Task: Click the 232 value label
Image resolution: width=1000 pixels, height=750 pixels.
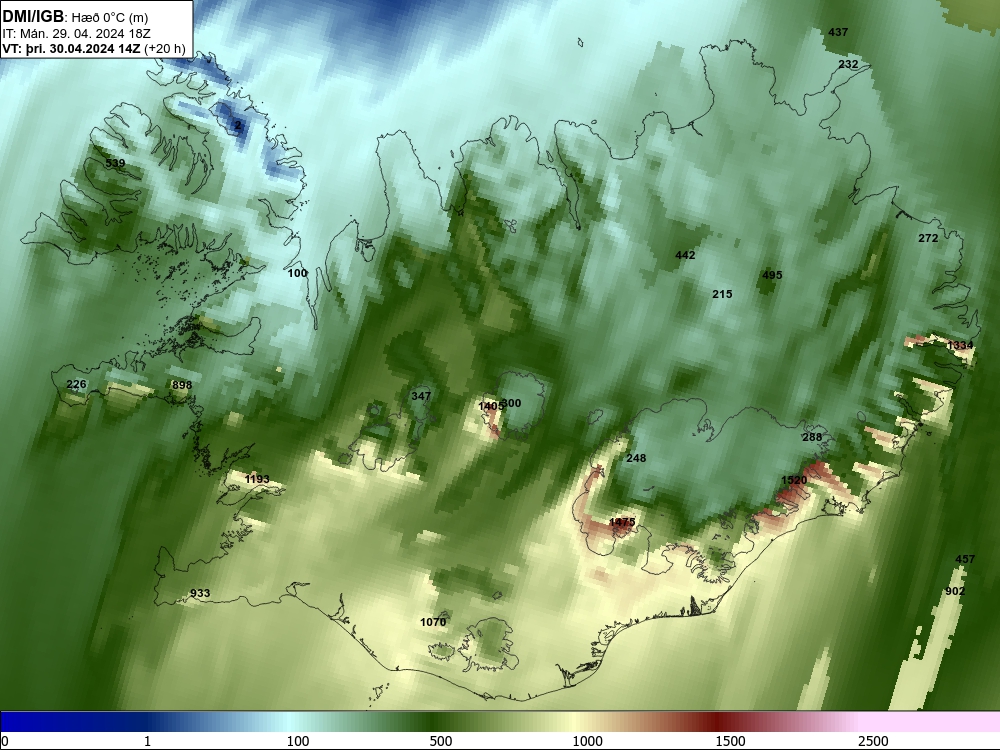Action: tap(848, 64)
